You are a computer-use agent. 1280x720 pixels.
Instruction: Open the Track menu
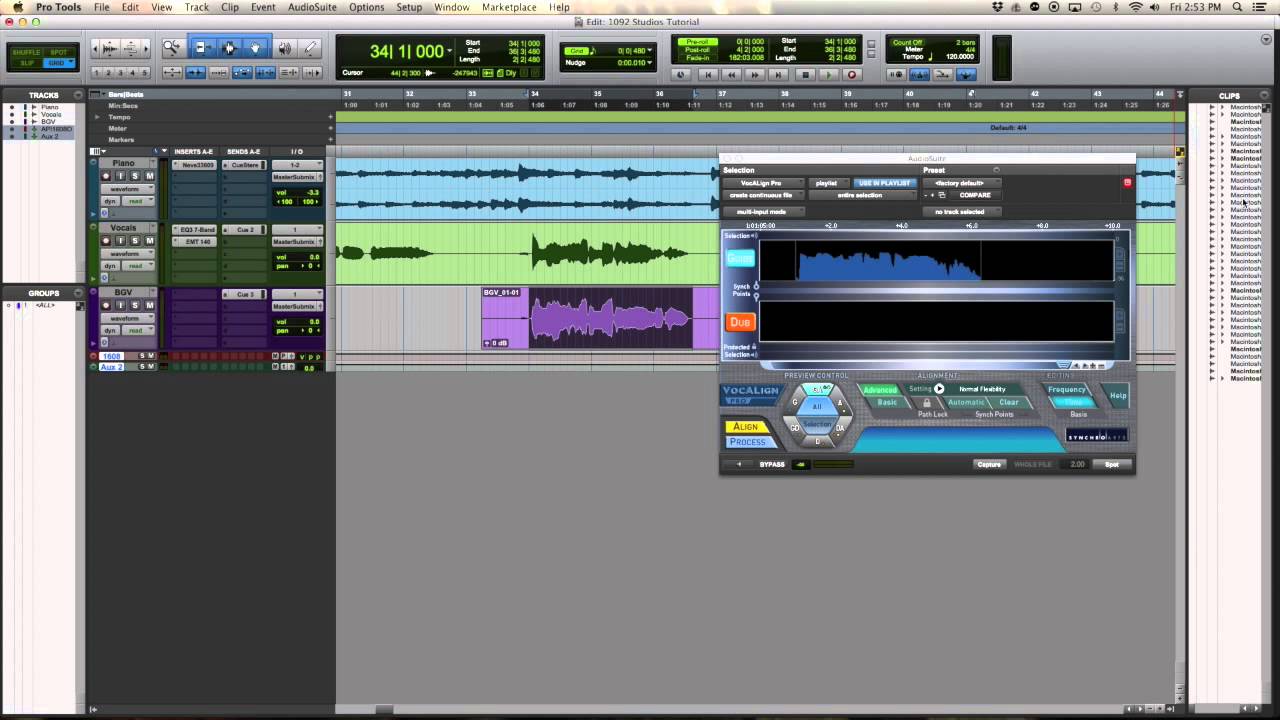(197, 7)
